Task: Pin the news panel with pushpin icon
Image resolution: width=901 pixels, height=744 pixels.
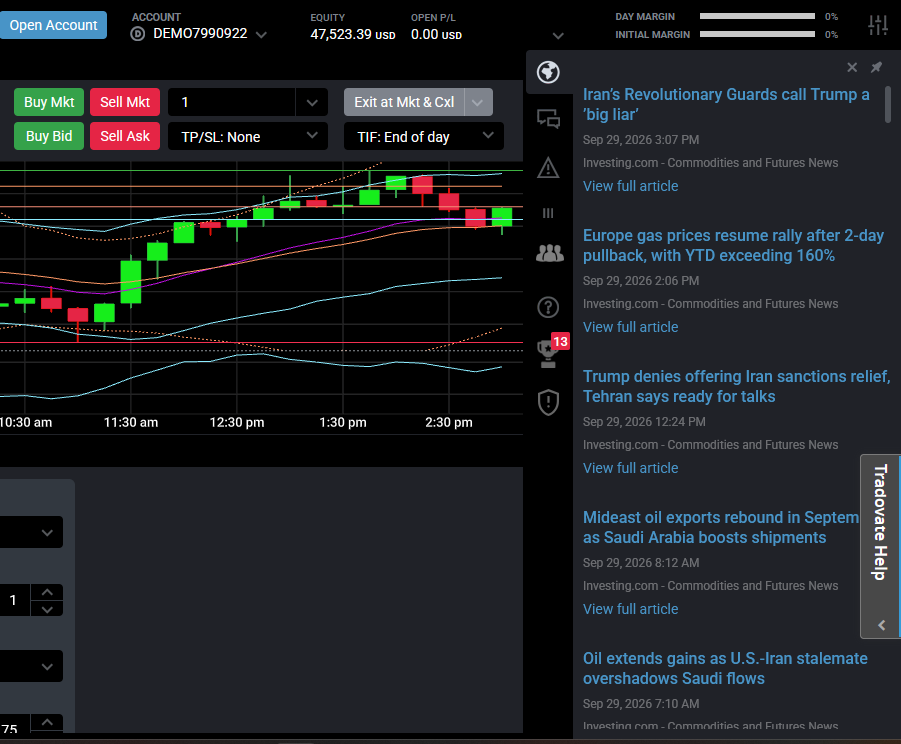Action: 876,68
